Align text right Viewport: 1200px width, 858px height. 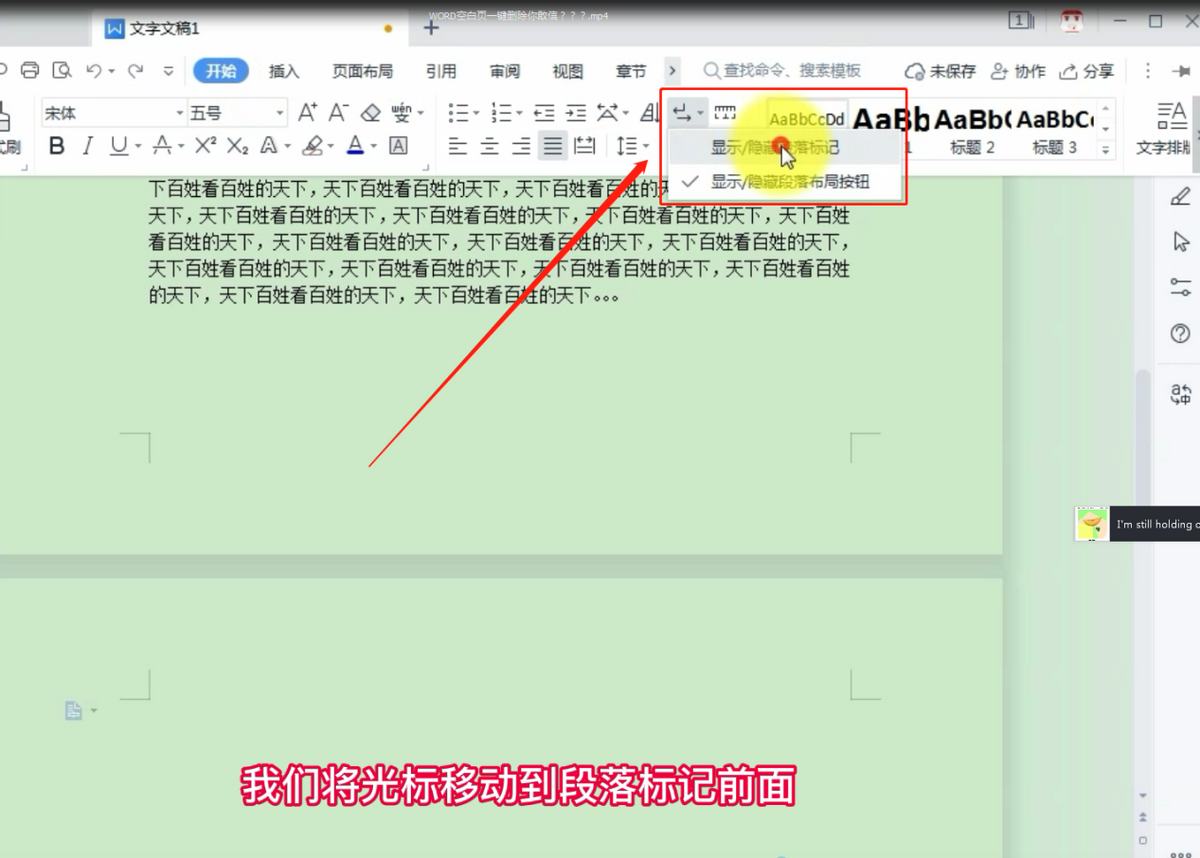(521, 146)
